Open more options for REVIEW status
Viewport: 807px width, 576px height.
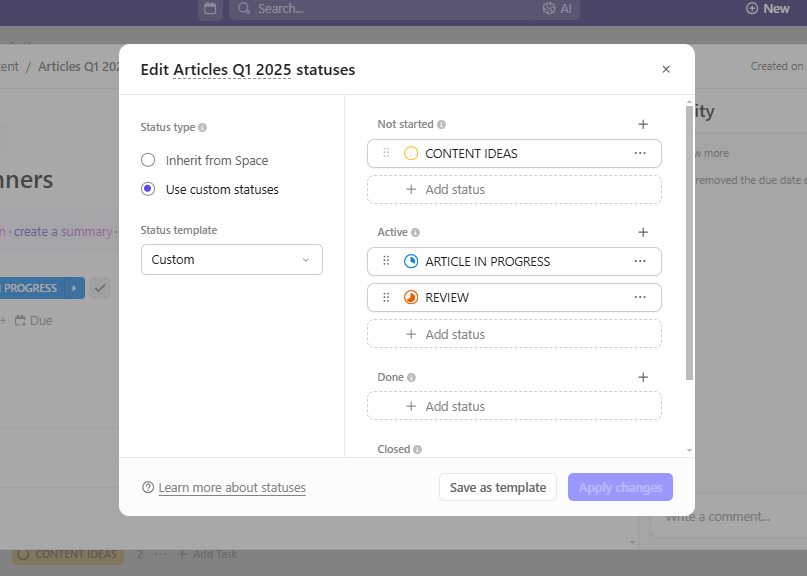click(640, 297)
